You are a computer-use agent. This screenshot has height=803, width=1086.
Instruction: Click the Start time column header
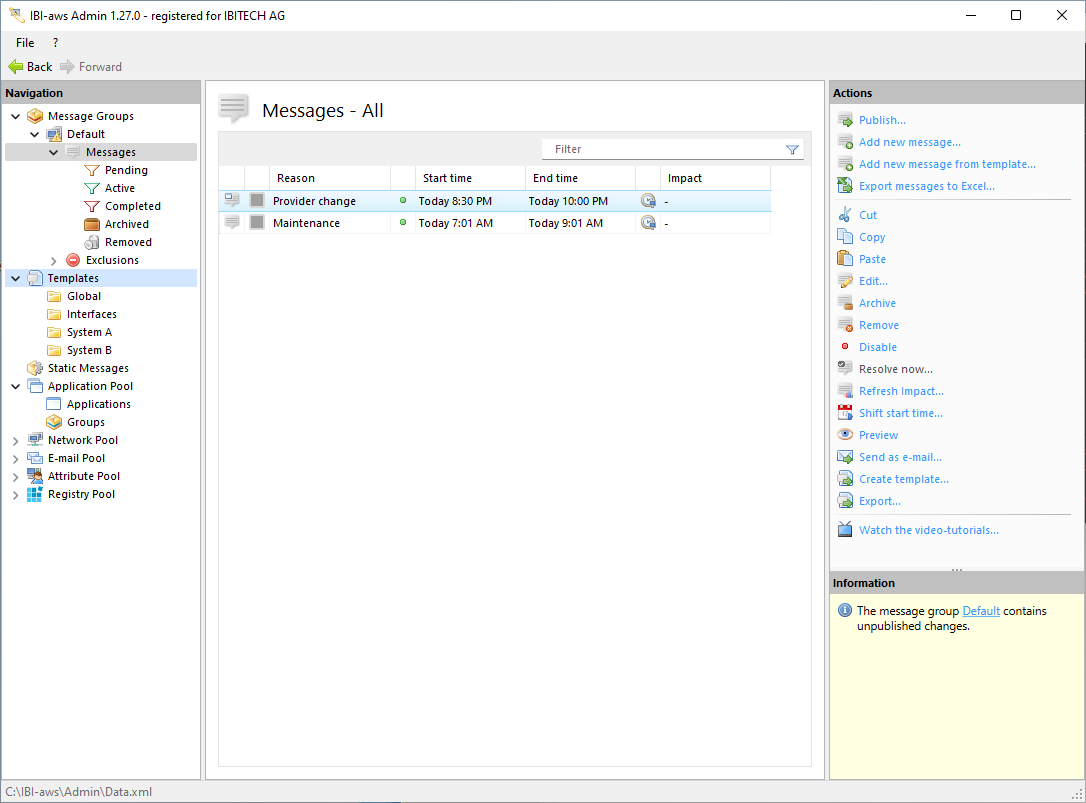(447, 178)
